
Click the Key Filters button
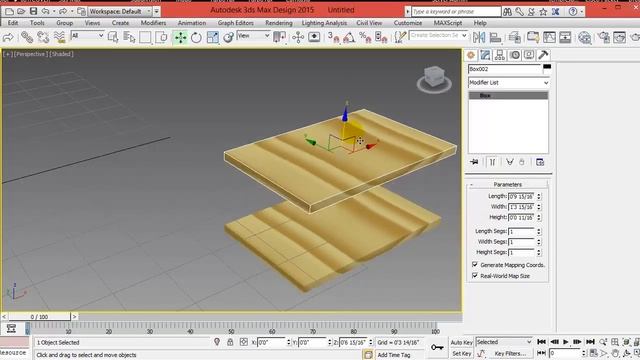pyautogui.click(x=510, y=353)
